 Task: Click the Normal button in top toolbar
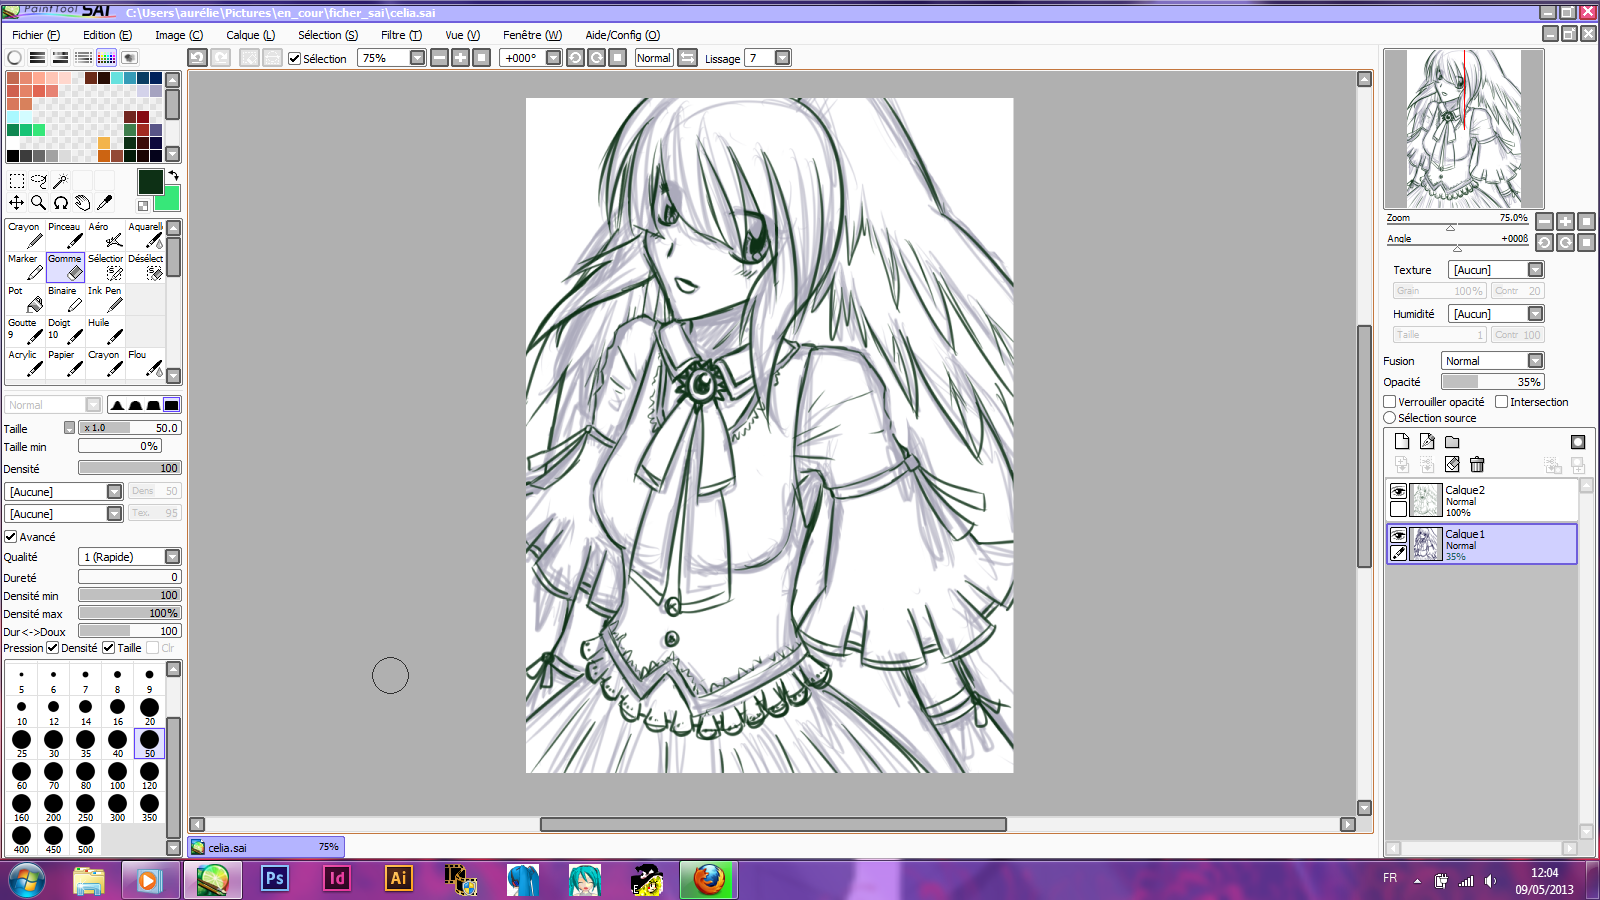click(x=654, y=58)
